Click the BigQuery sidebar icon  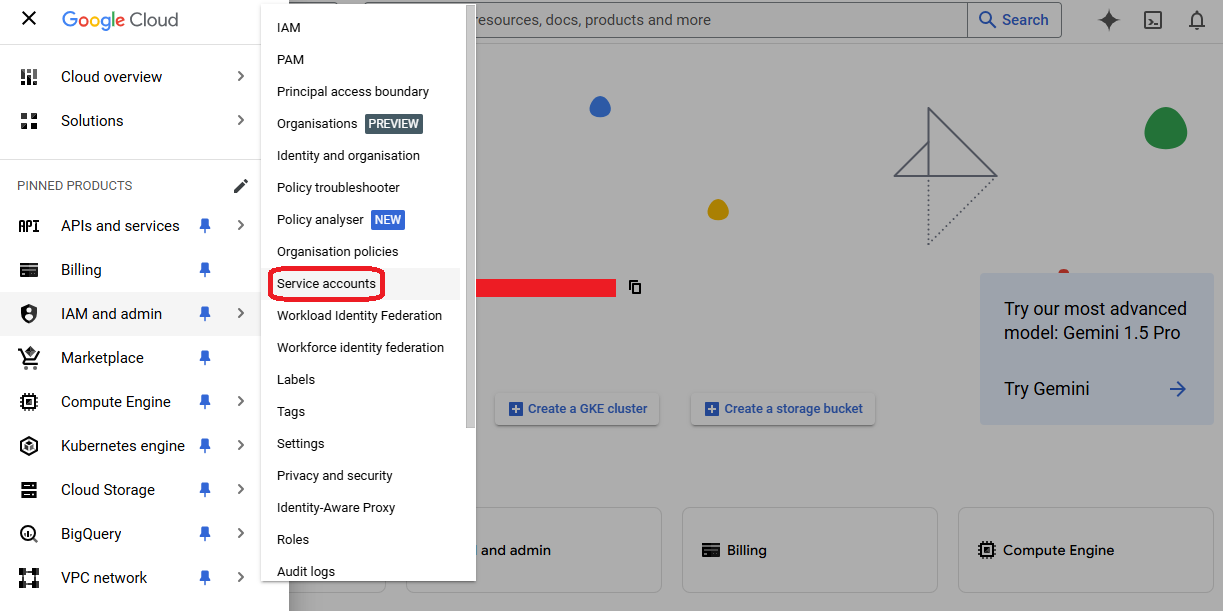click(29, 534)
